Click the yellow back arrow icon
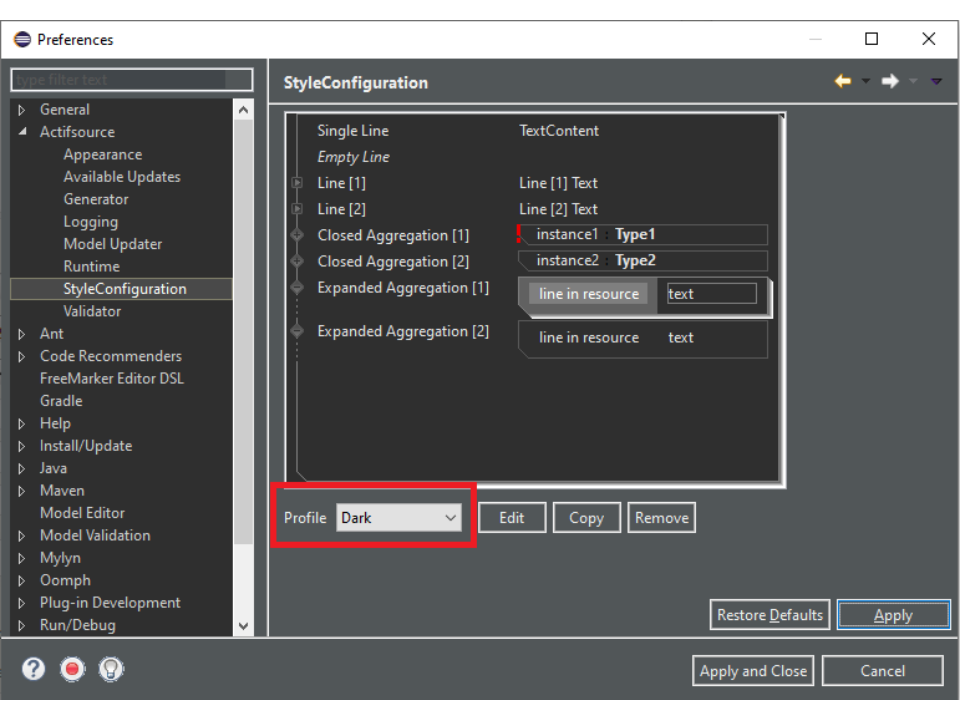Image resolution: width=960 pixels, height=720 pixels. point(843,81)
